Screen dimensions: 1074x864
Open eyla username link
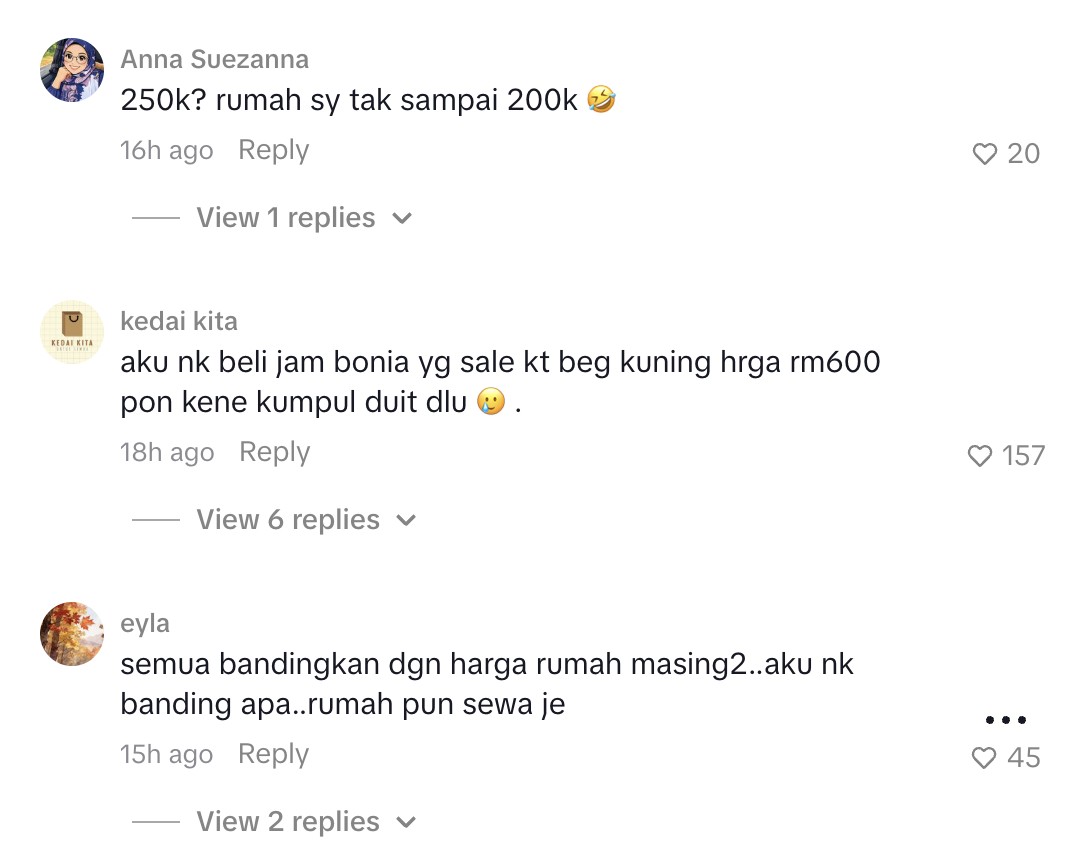point(145,624)
